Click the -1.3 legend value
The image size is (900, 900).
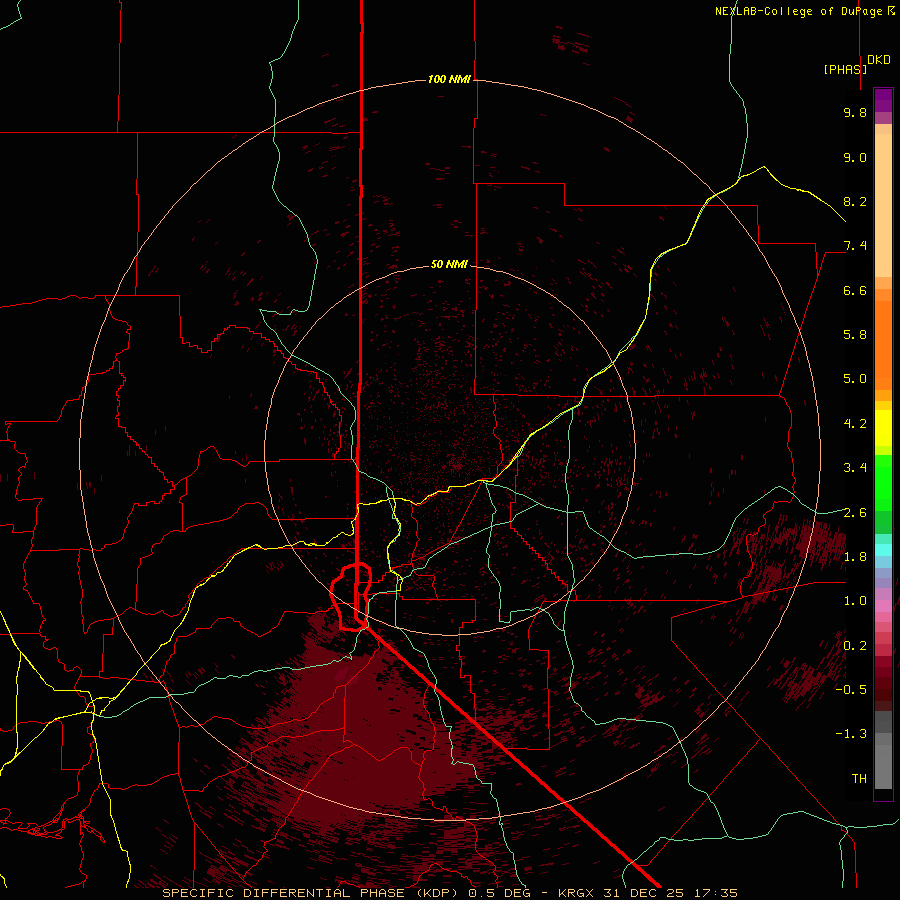point(851,734)
